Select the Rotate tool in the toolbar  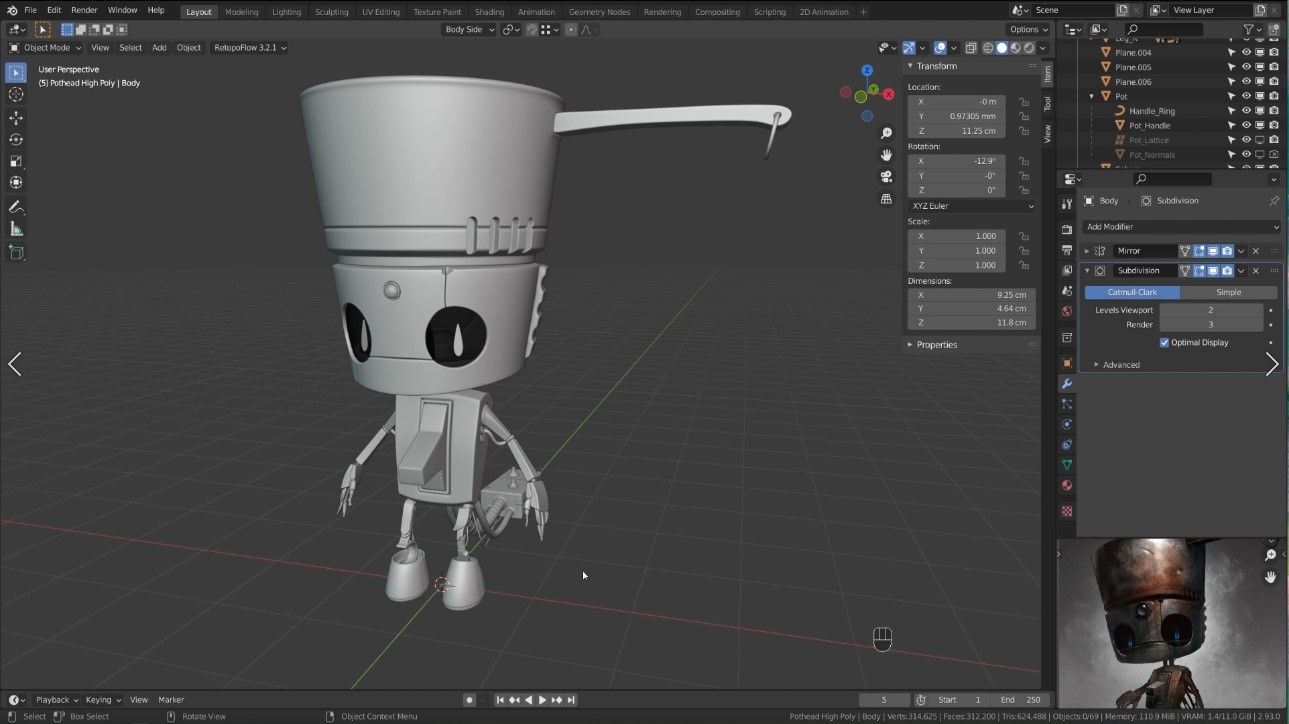coord(16,139)
